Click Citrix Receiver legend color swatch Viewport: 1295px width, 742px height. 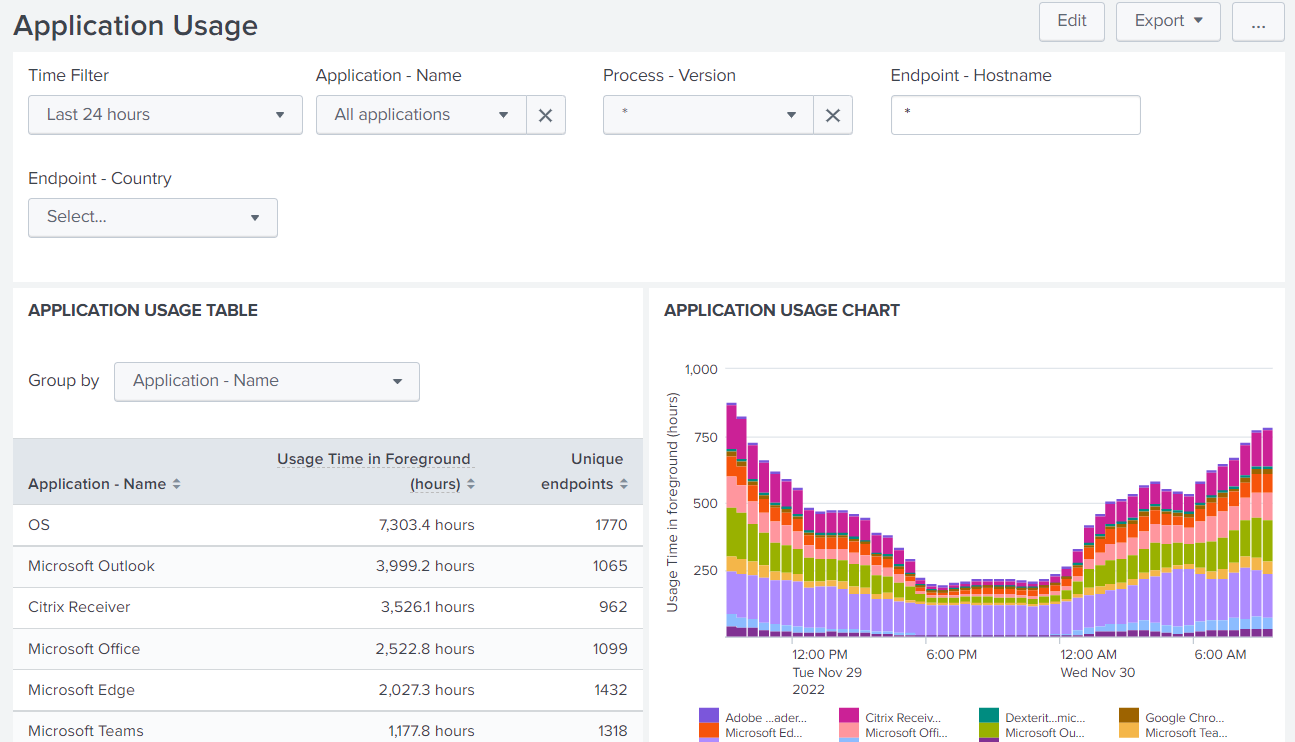click(849, 716)
